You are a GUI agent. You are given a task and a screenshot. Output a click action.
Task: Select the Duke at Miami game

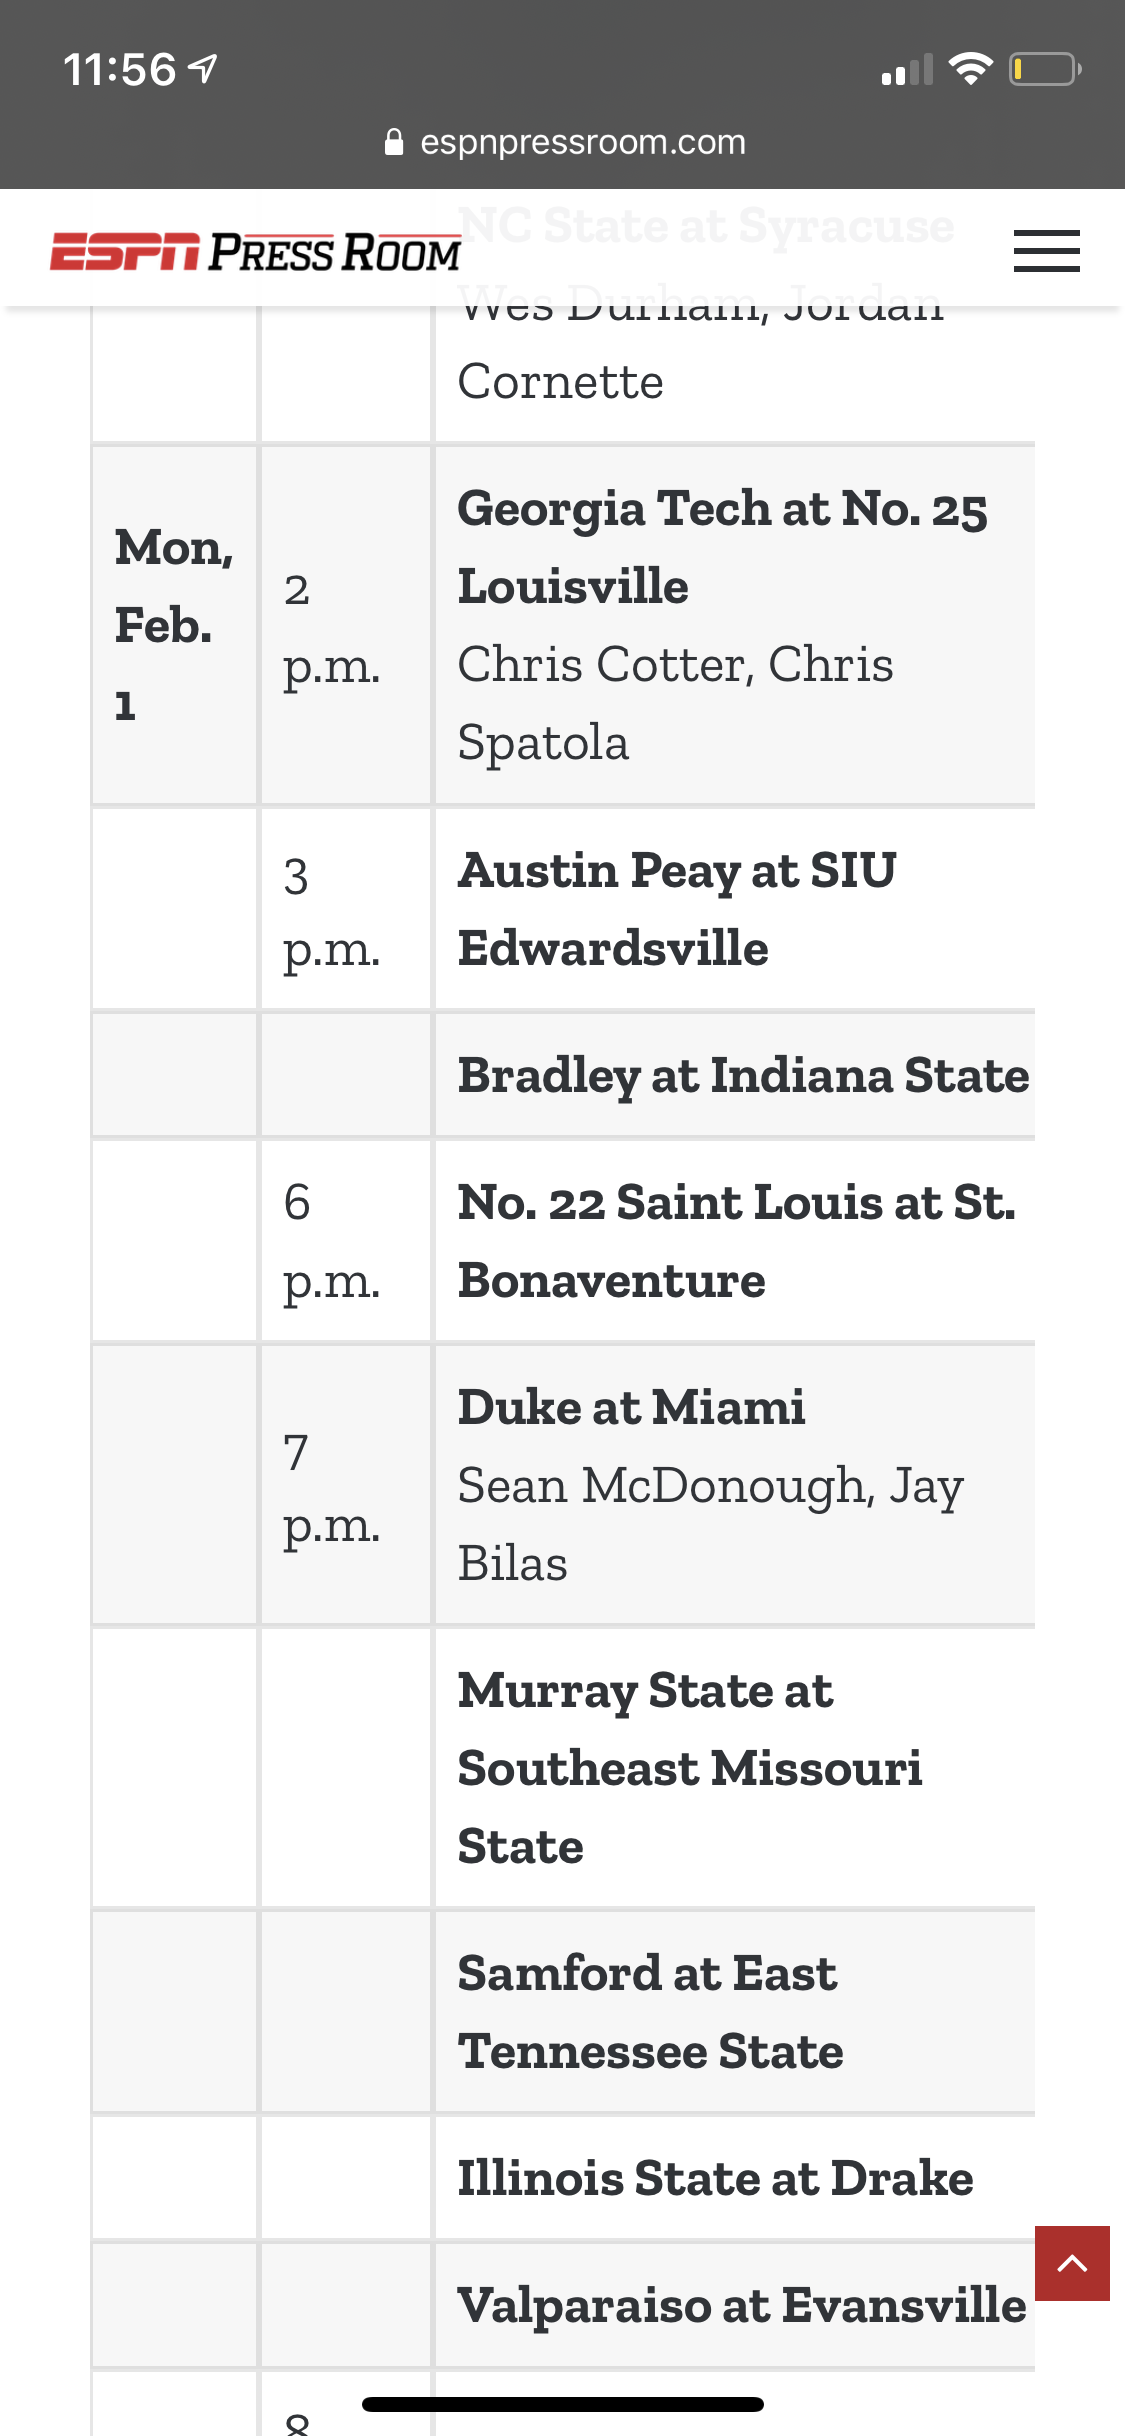[631, 1407]
